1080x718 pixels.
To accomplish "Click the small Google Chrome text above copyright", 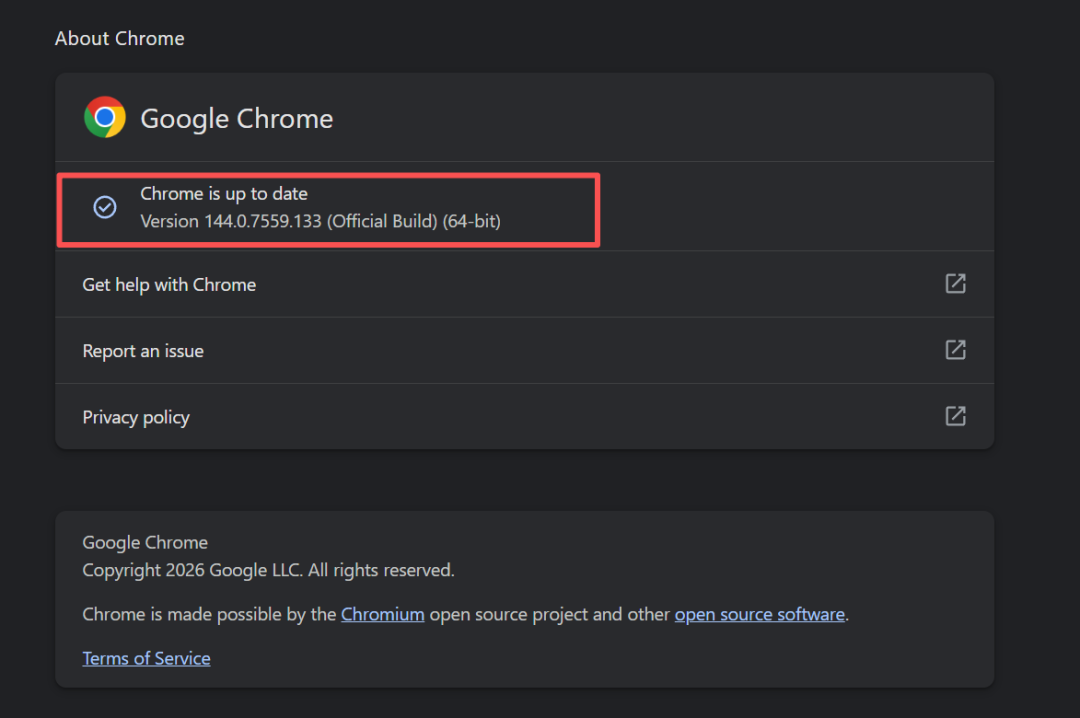I will point(145,542).
